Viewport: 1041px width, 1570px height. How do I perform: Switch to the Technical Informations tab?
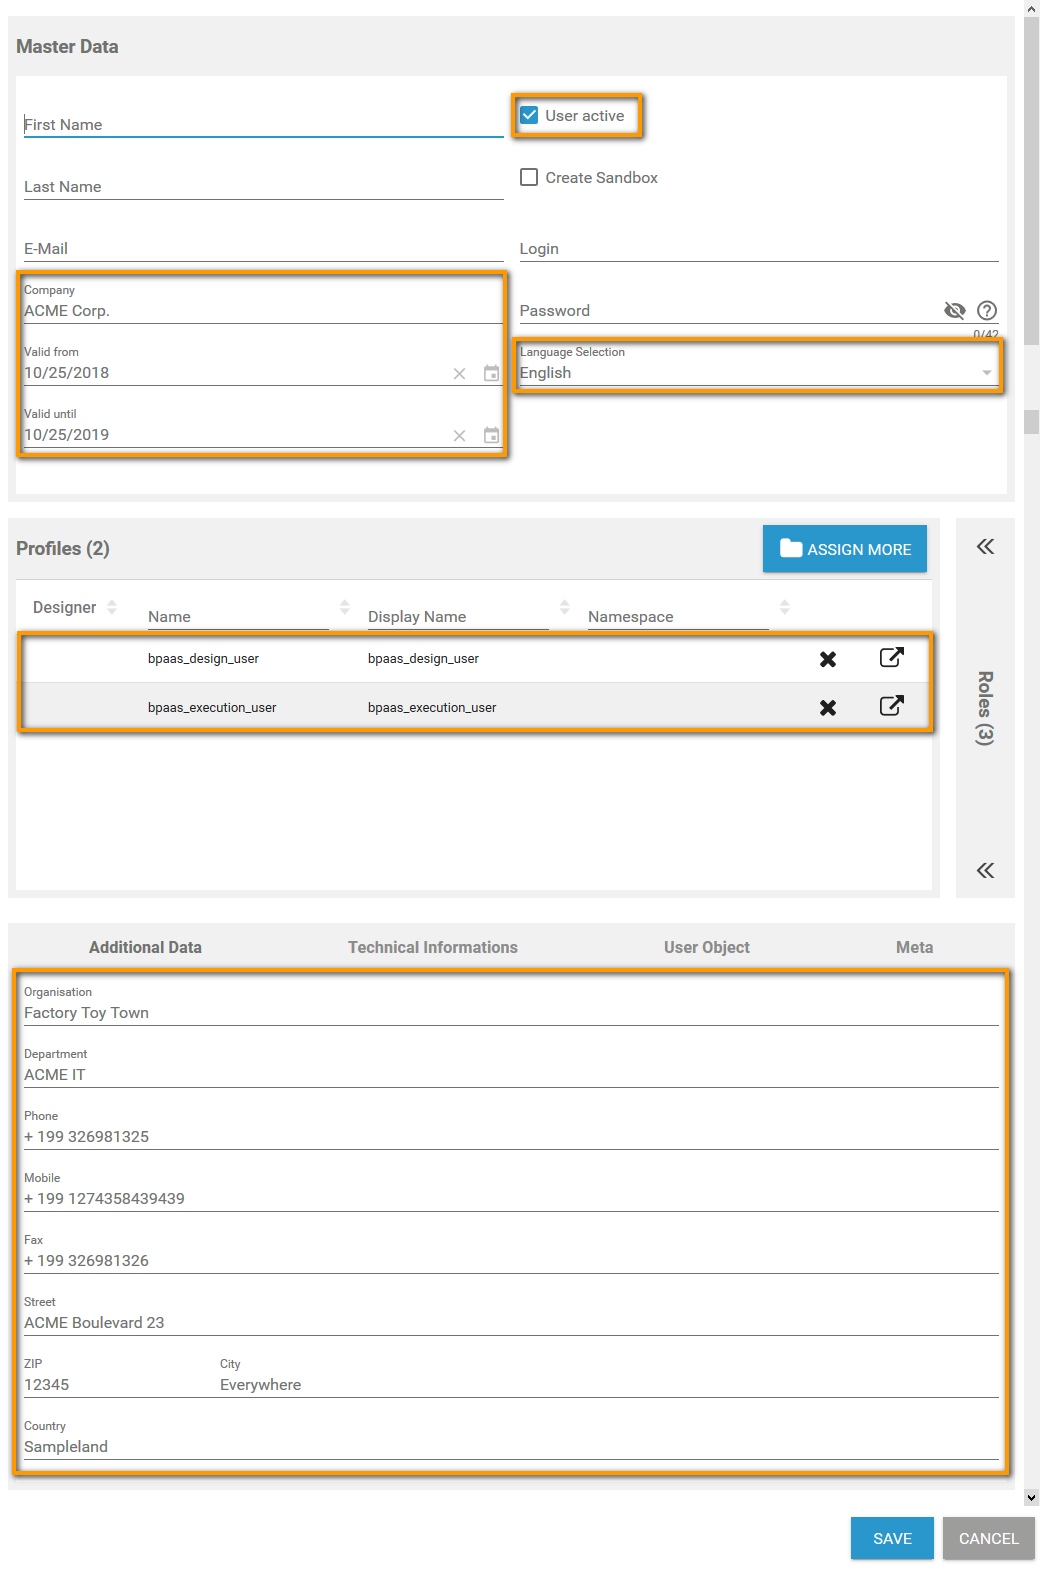tap(432, 947)
